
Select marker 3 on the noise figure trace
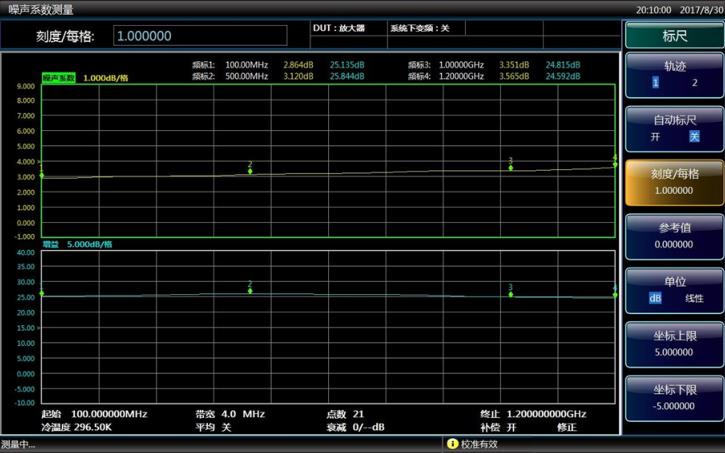(510, 166)
